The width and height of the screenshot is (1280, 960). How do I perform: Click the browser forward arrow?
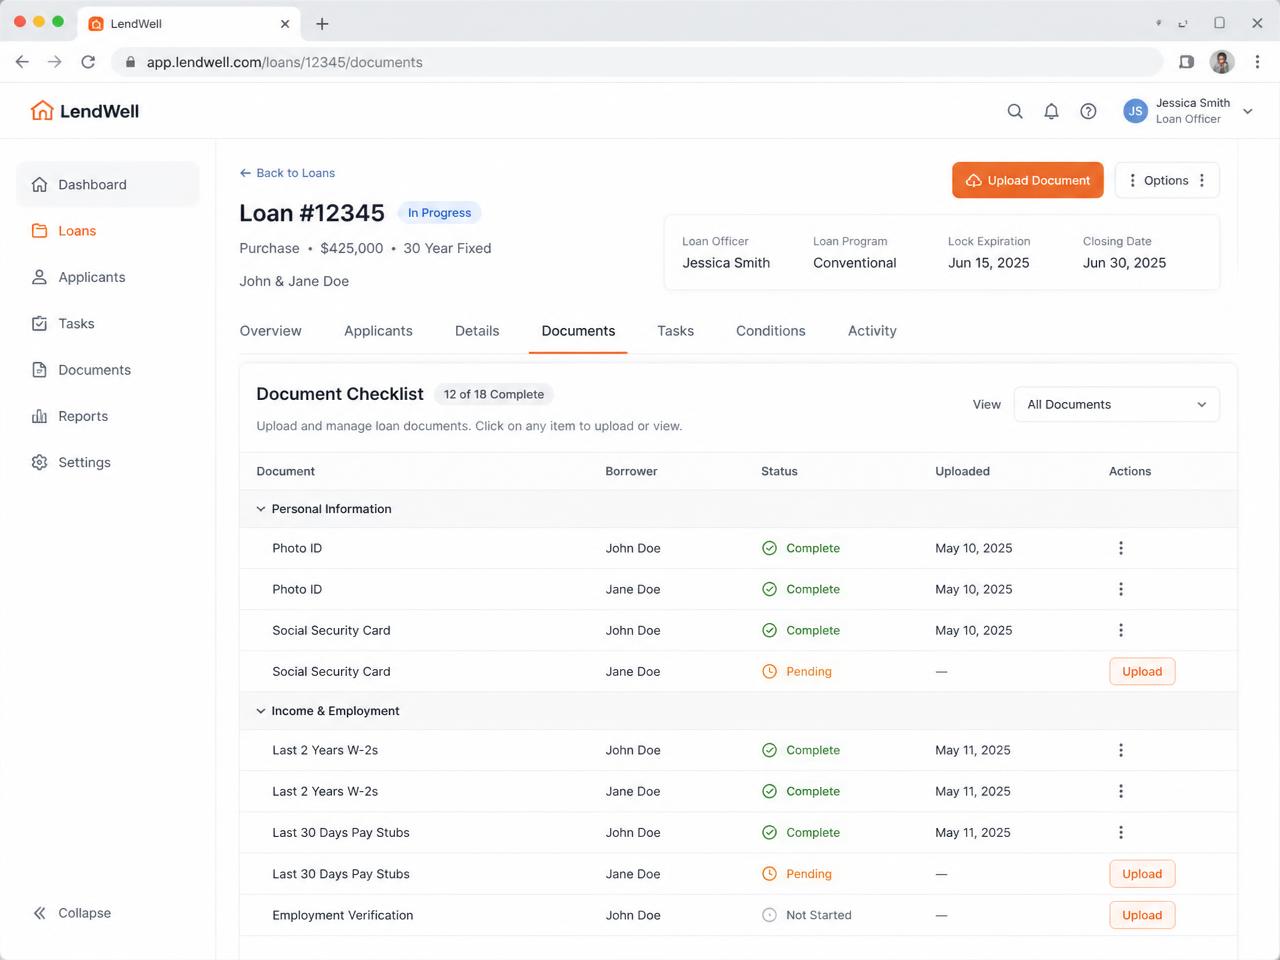coord(55,62)
